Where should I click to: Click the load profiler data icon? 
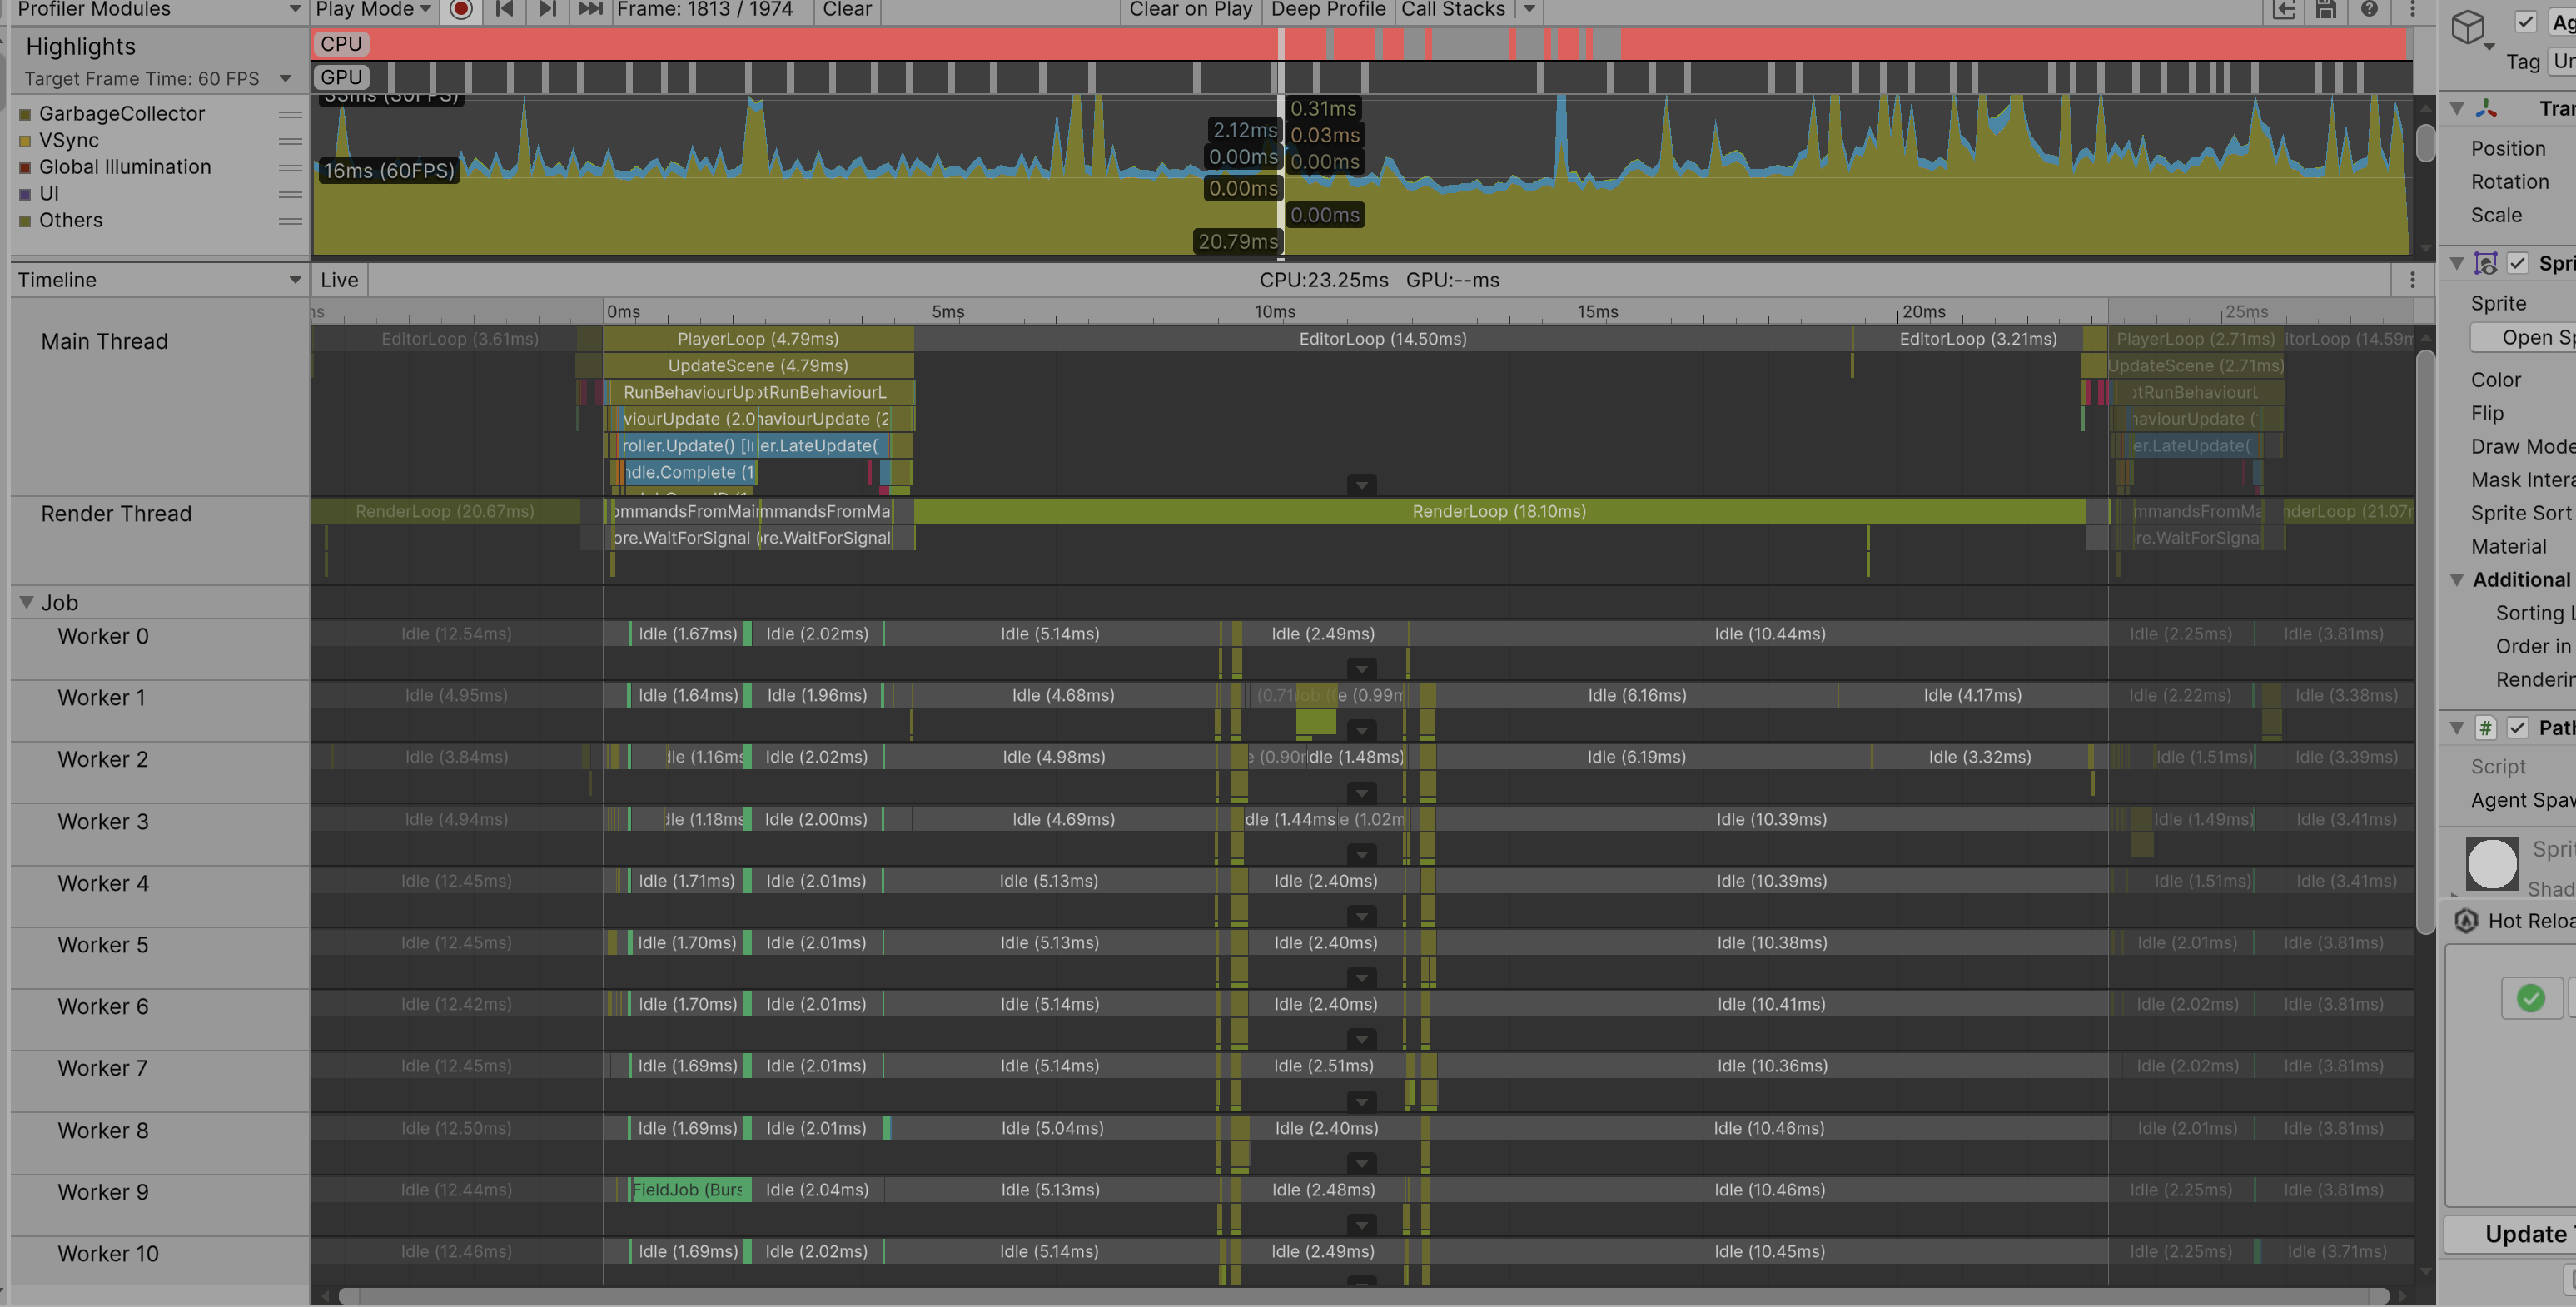coord(2284,10)
